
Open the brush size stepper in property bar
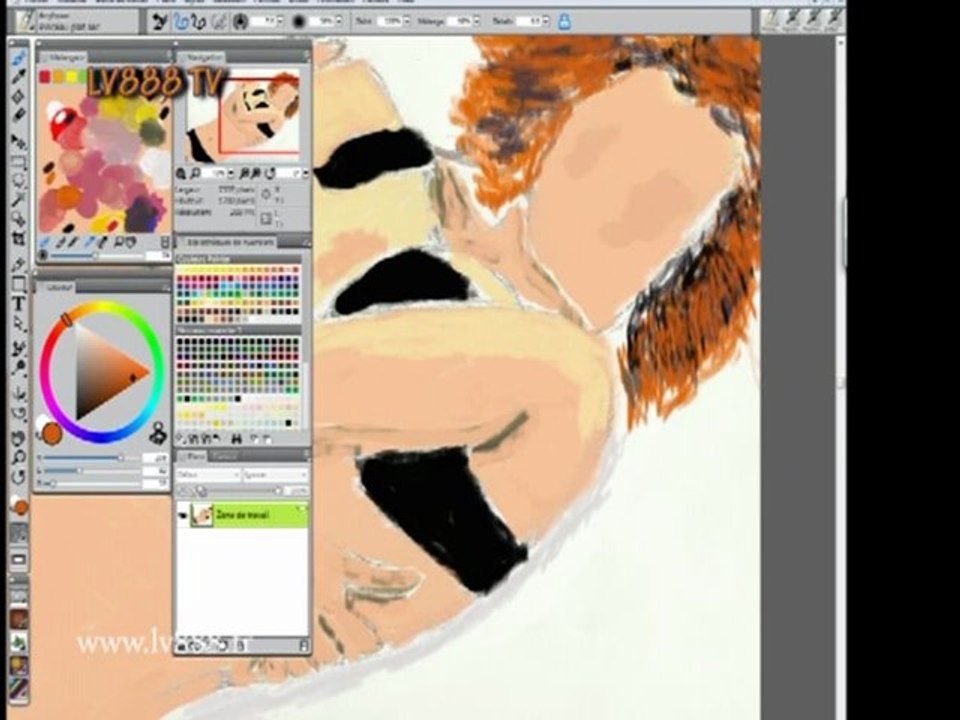pos(280,21)
